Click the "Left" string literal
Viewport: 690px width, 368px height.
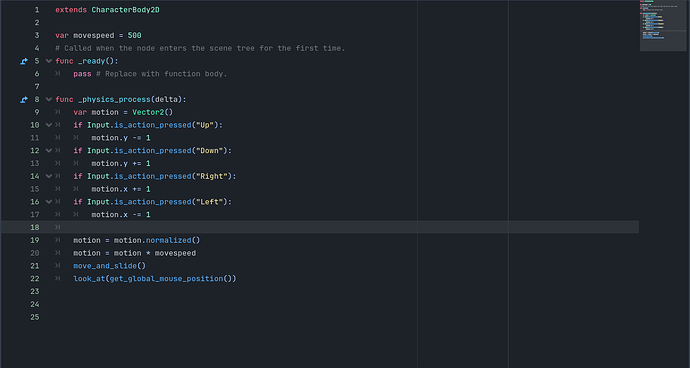pyautogui.click(x=209, y=202)
